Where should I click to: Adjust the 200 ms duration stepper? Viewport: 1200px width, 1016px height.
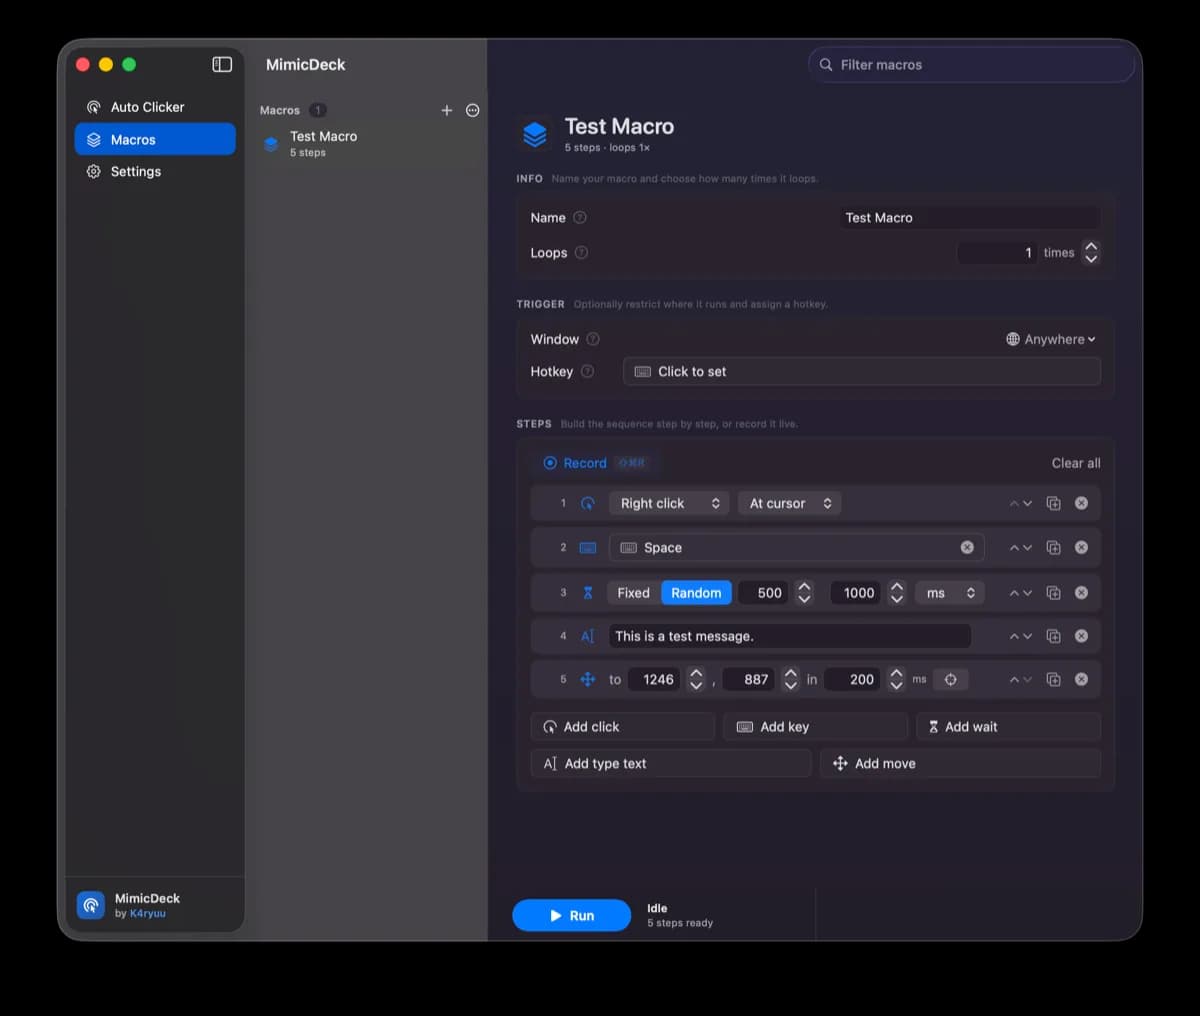[x=897, y=679]
